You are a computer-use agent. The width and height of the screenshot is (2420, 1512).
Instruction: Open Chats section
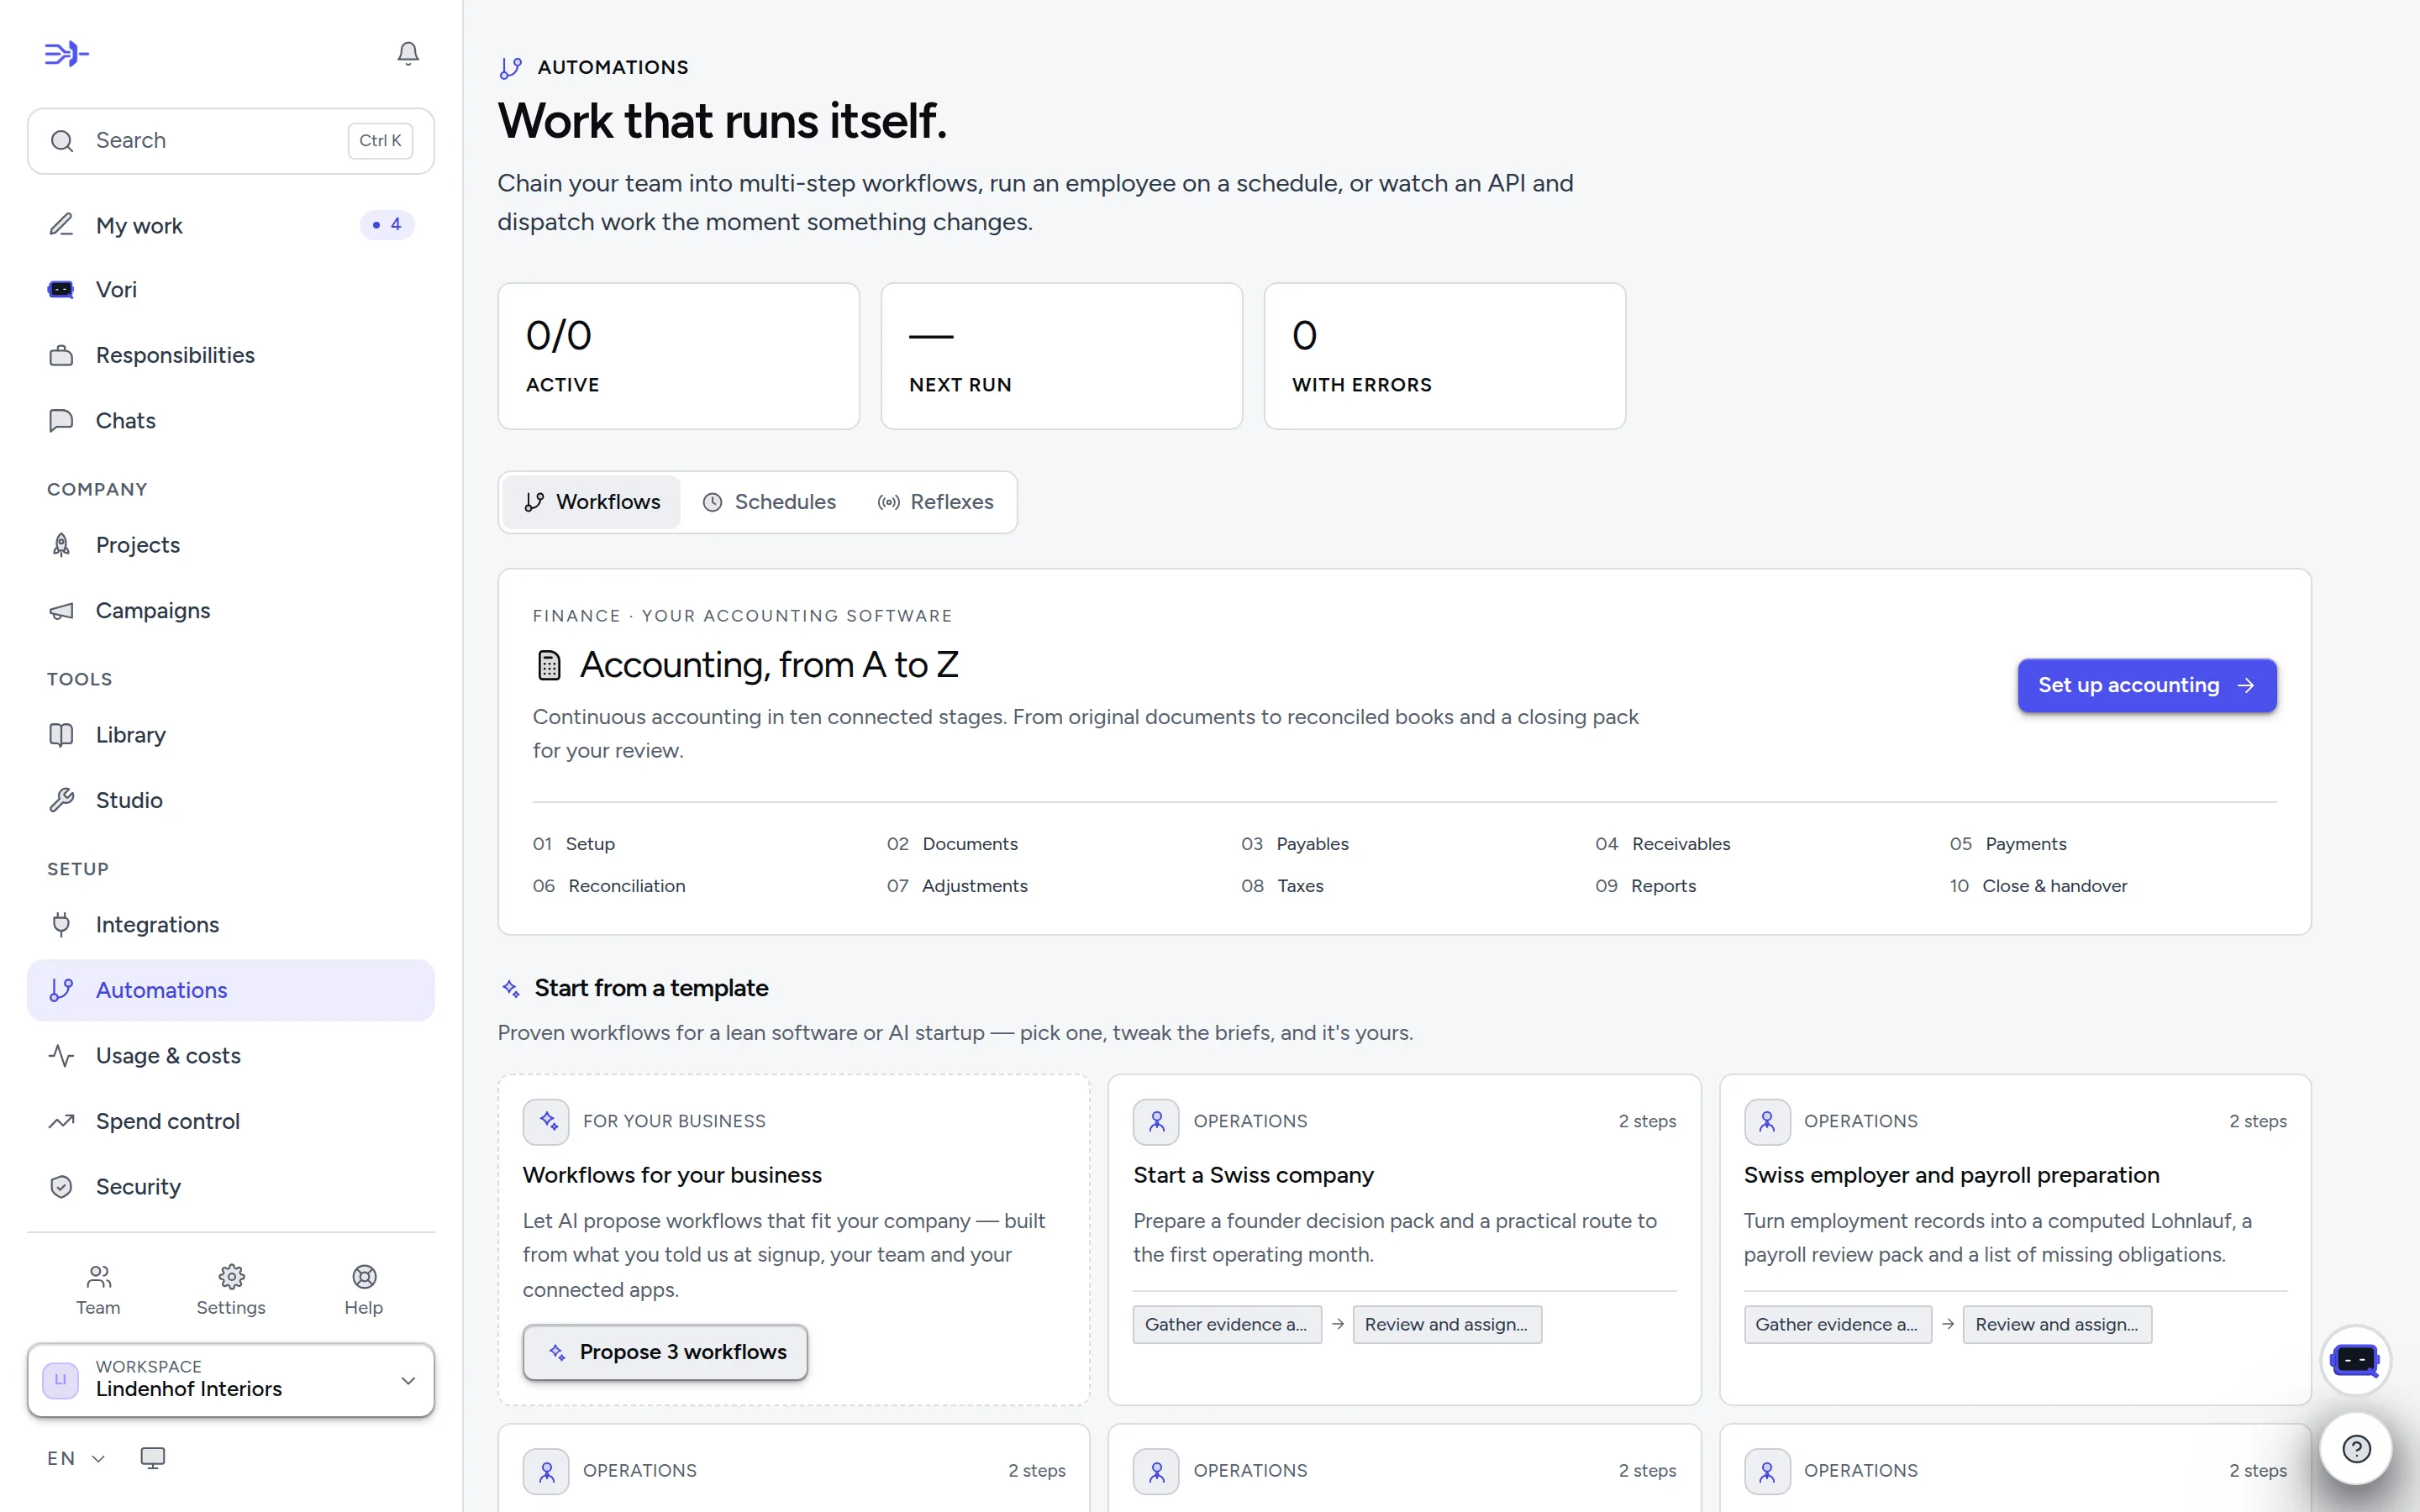pos(231,420)
